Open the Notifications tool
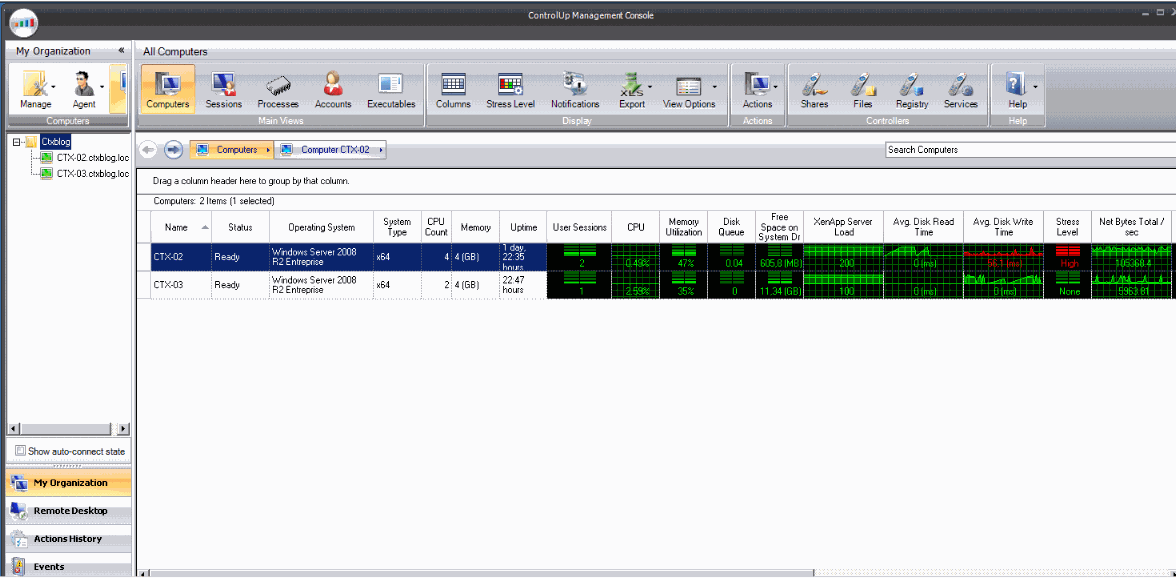This screenshot has width=1176, height=578. (x=575, y=89)
